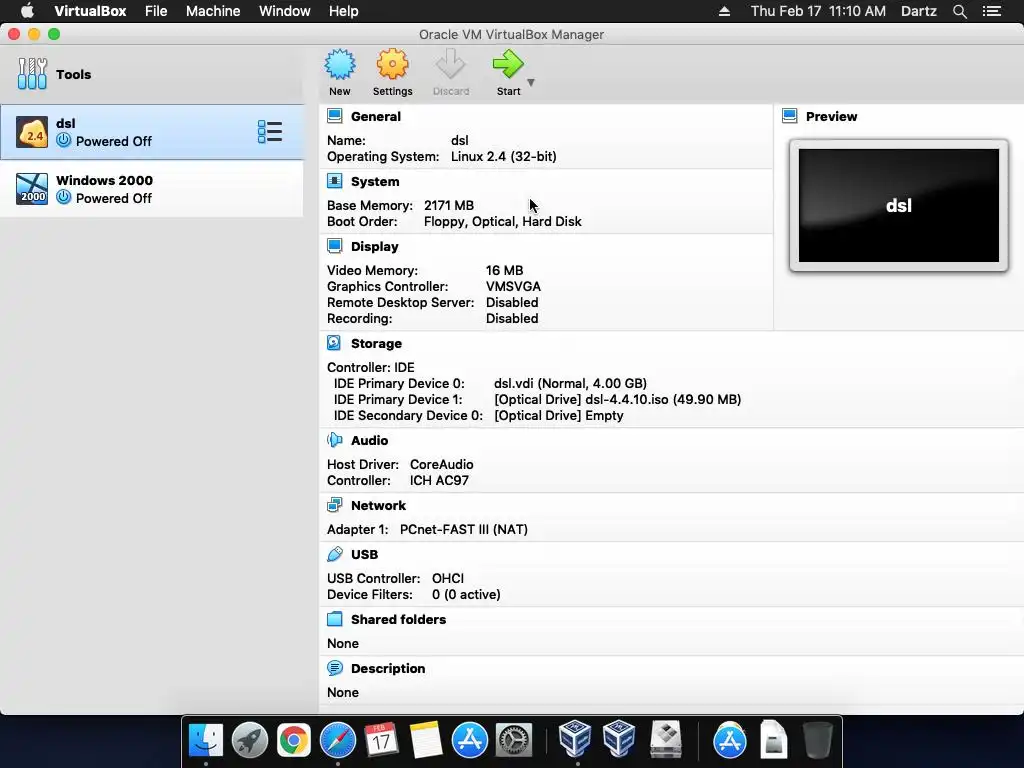Click the USB section icon

(x=334, y=554)
